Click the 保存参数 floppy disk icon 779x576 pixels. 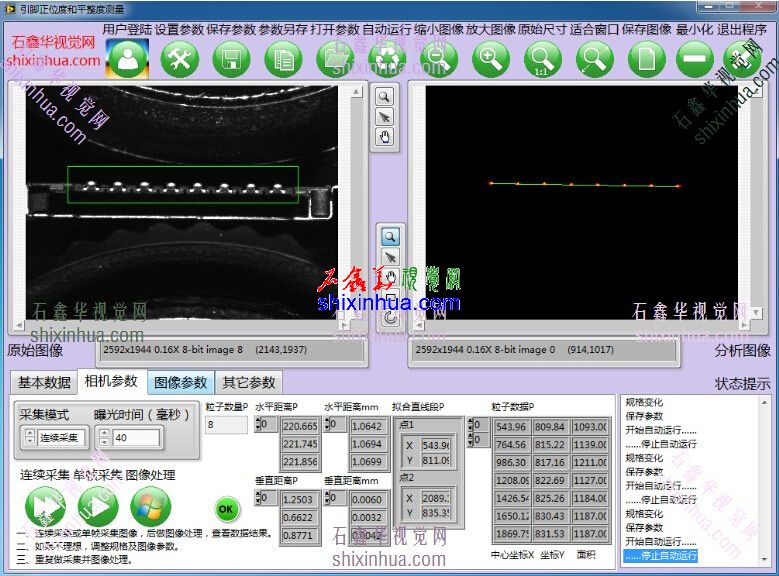coord(231,59)
